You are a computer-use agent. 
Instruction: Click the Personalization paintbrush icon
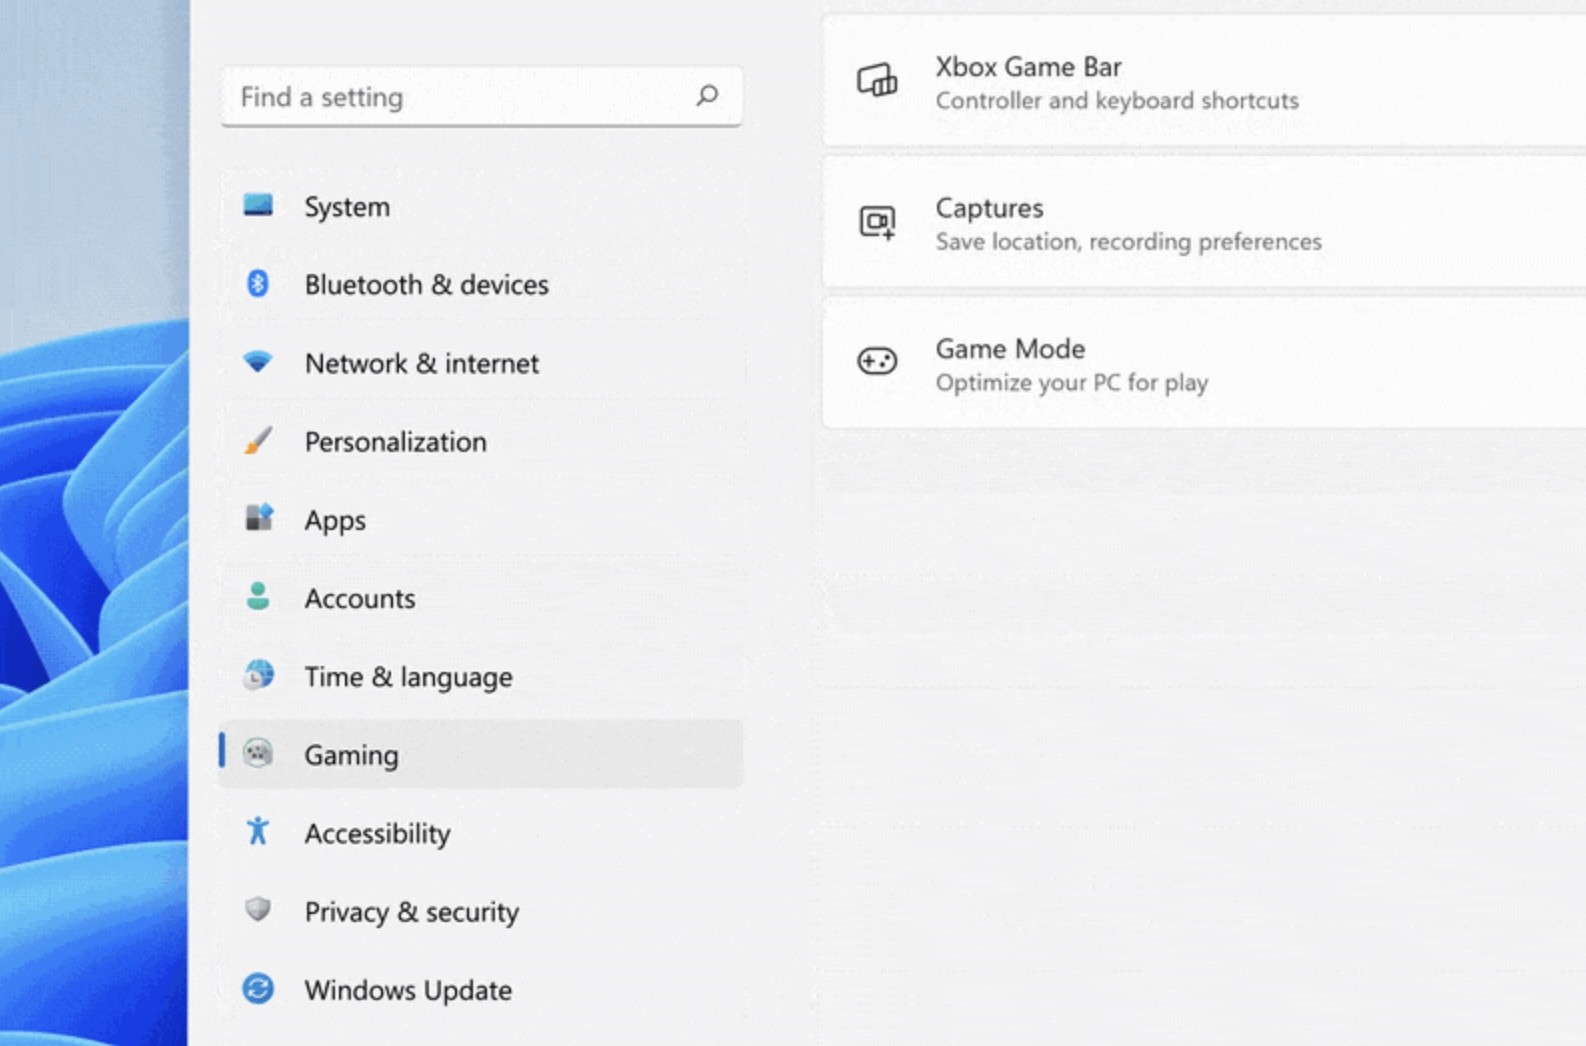(x=258, y=440)
